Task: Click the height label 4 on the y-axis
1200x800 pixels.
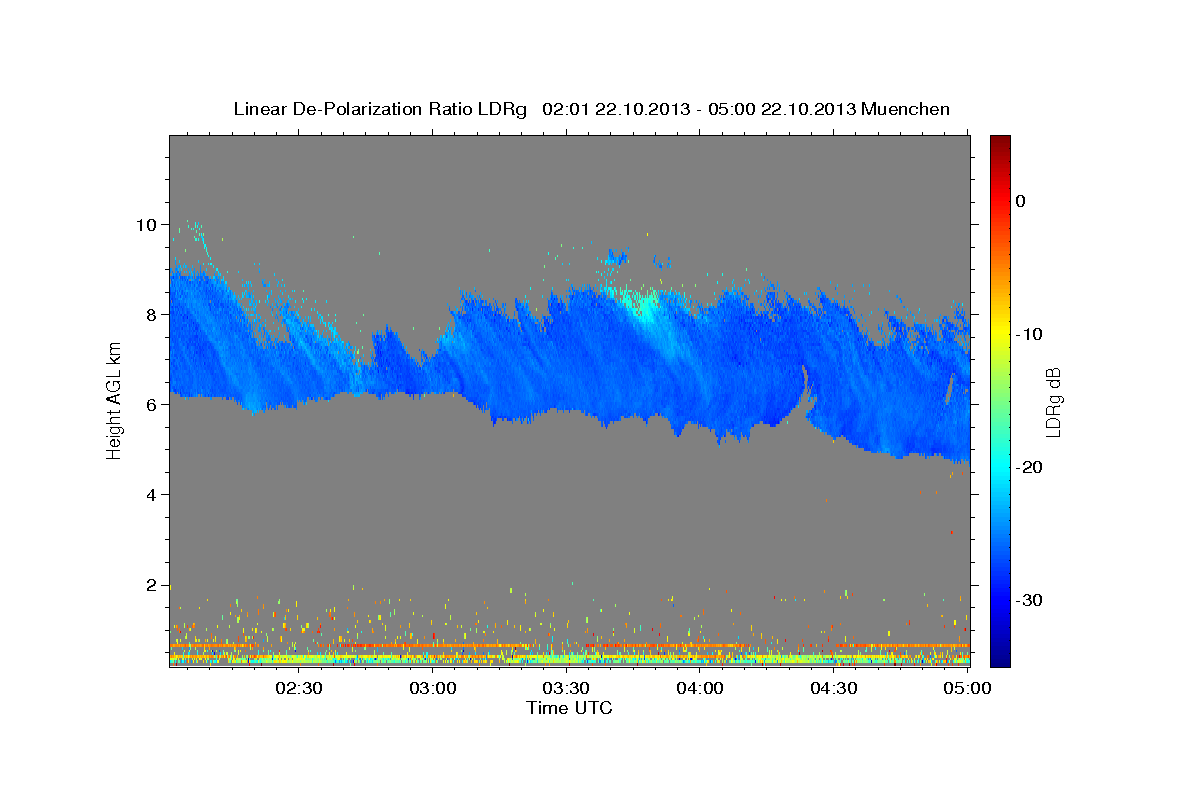Action: tap(151, 495)
